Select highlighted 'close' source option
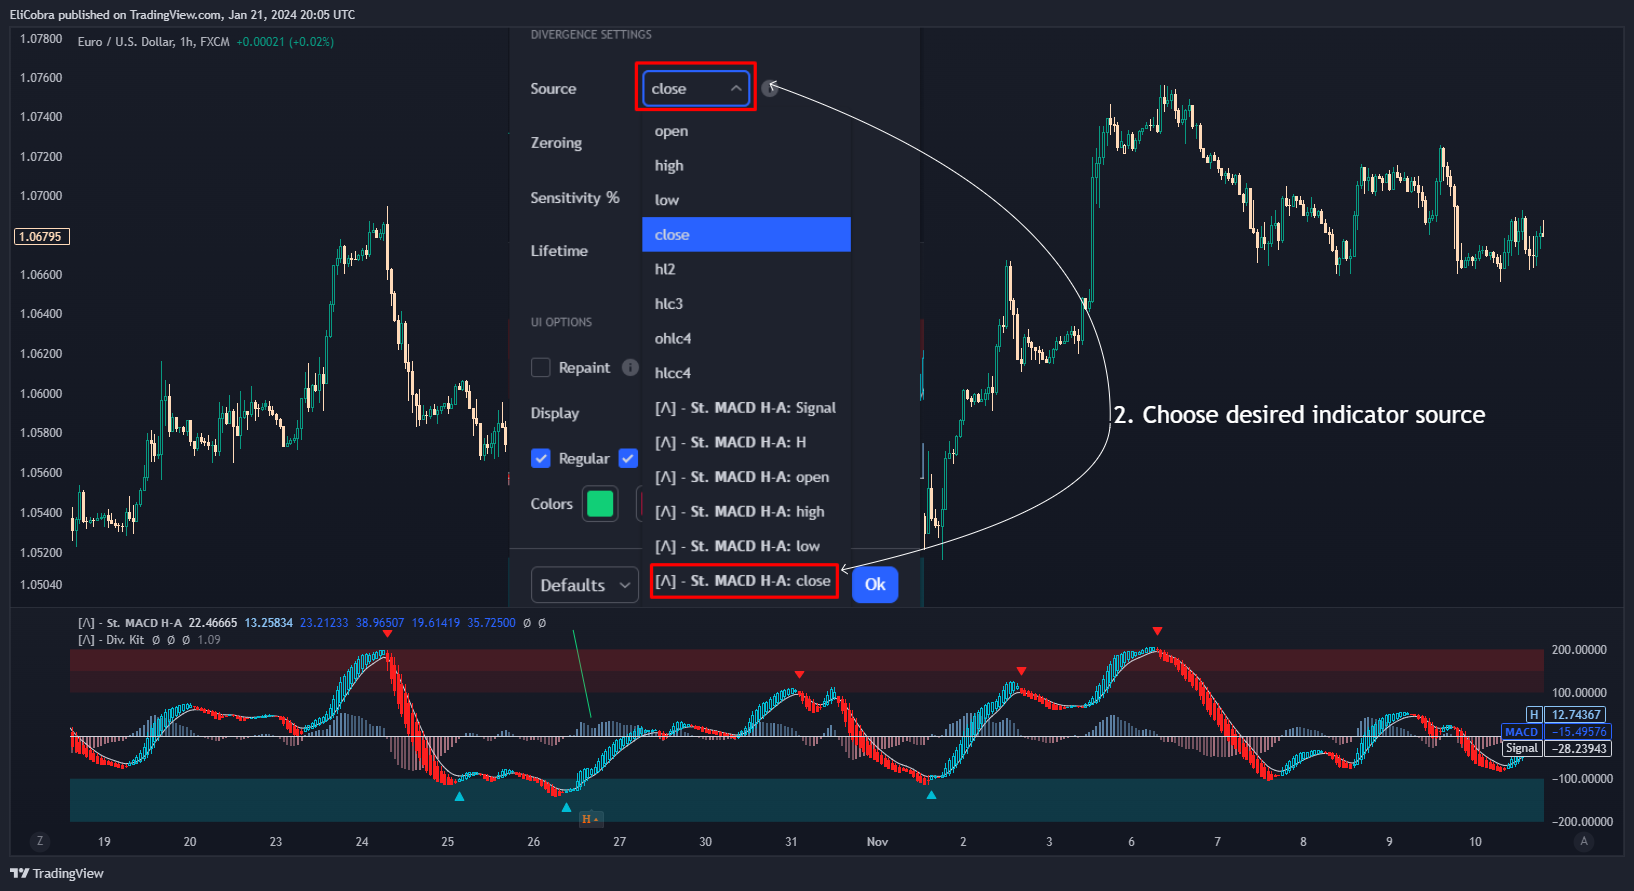 tap(746, 234)
